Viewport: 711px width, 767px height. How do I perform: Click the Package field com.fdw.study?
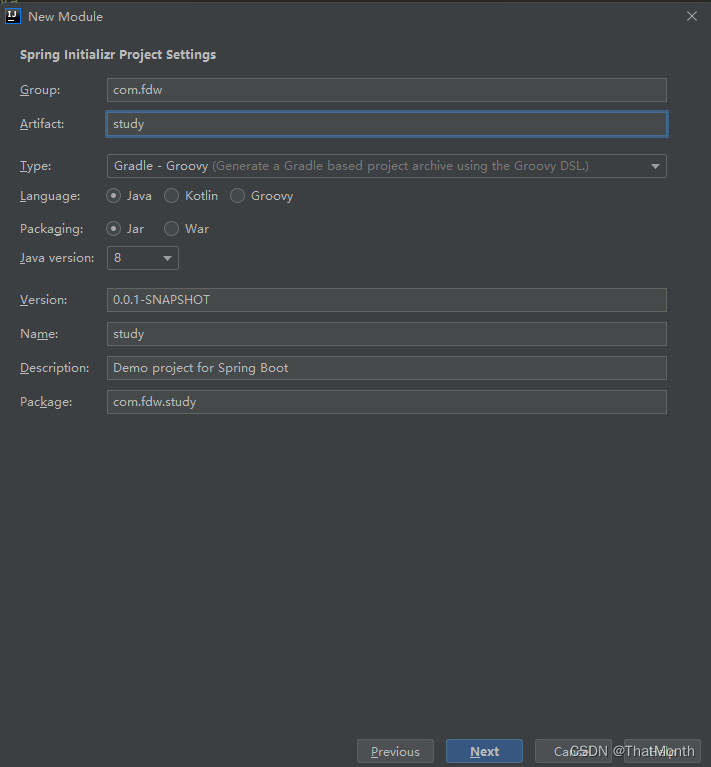[386, 402]
